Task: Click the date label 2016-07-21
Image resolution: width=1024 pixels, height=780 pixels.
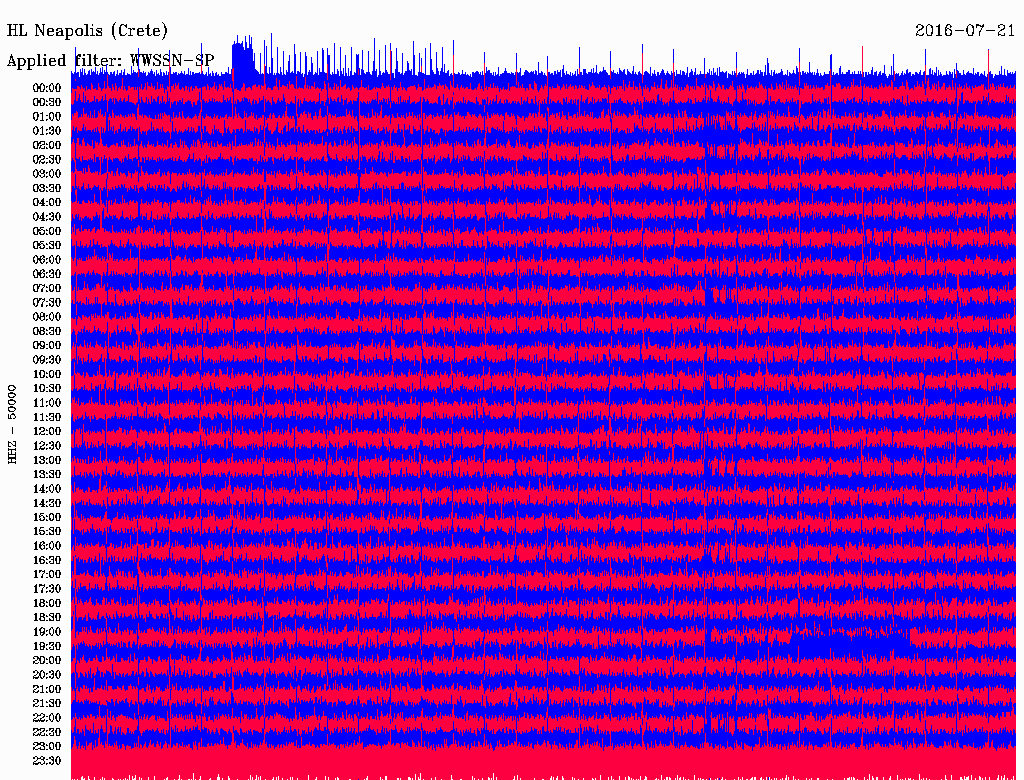Action: click(x=964, y=31)
